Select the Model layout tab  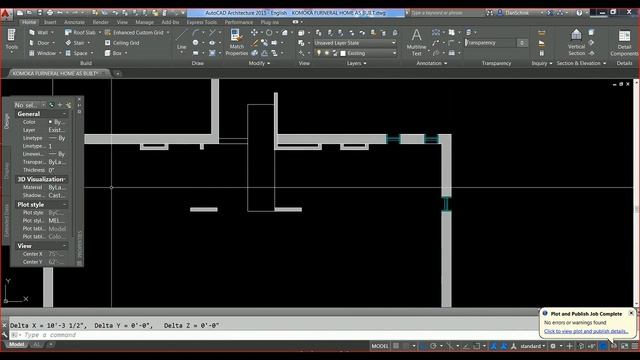[x=16, y=344]
